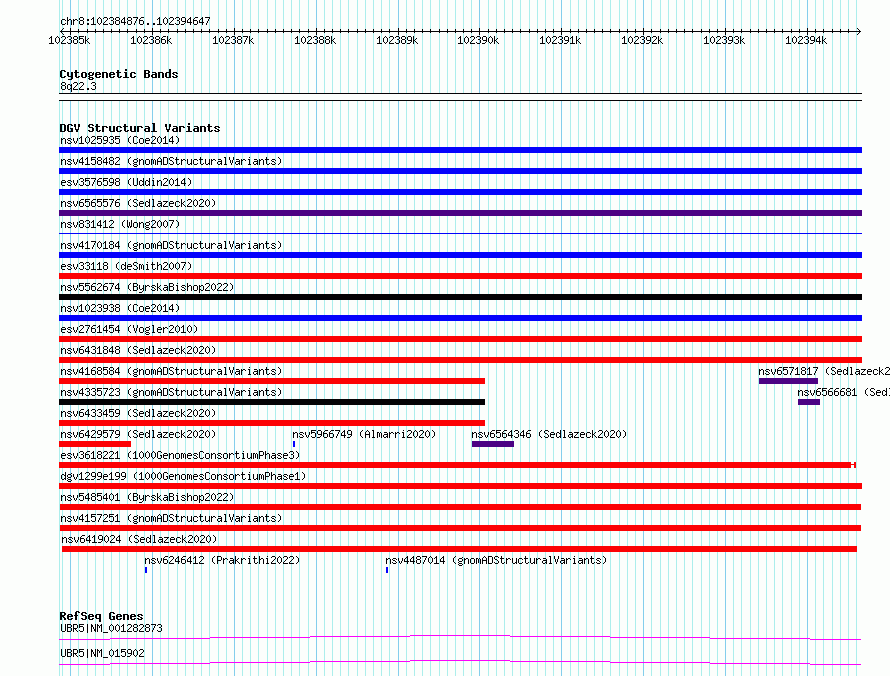This screenshot has width=890, height=676.
Task: Click the black bar under nsv5562674
Action: 460,297
